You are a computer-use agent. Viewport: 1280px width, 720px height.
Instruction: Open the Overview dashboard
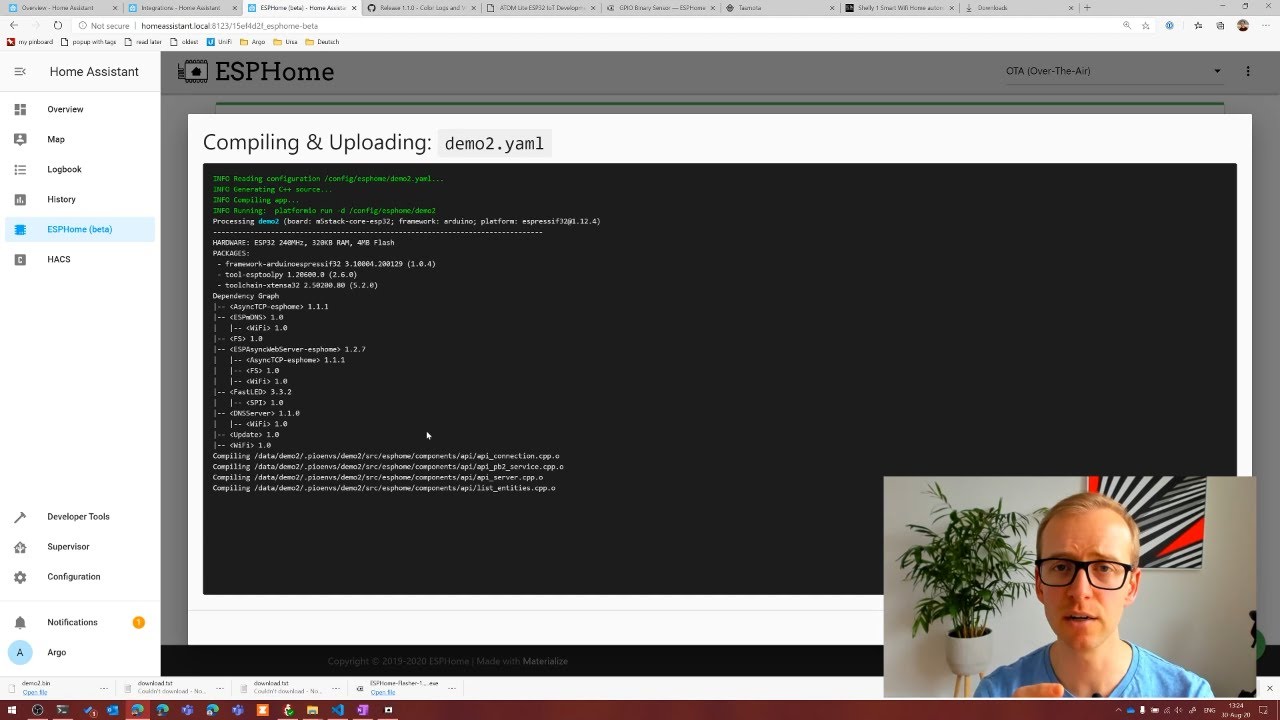coord(80,109)
